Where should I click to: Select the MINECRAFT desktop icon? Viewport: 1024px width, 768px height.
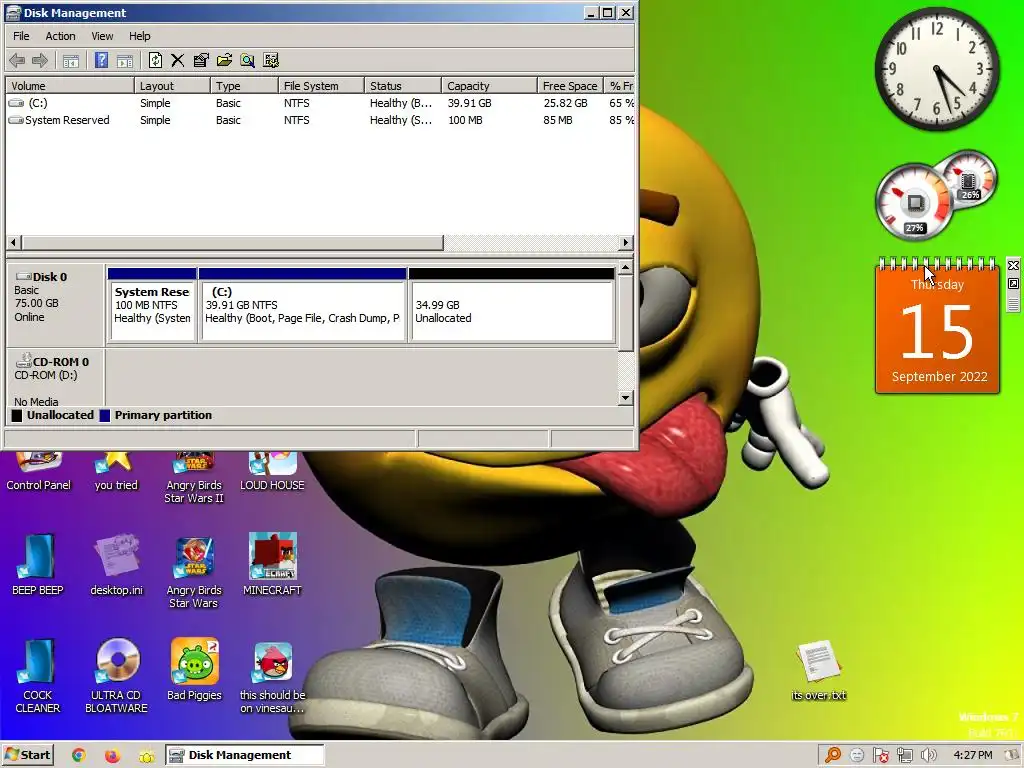click(272, 564)
